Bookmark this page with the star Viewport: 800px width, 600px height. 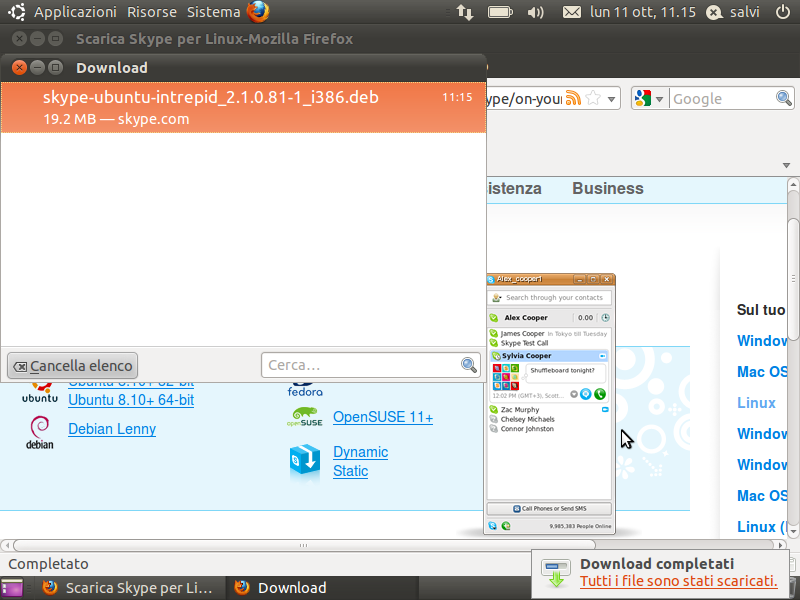coord(593,98)
